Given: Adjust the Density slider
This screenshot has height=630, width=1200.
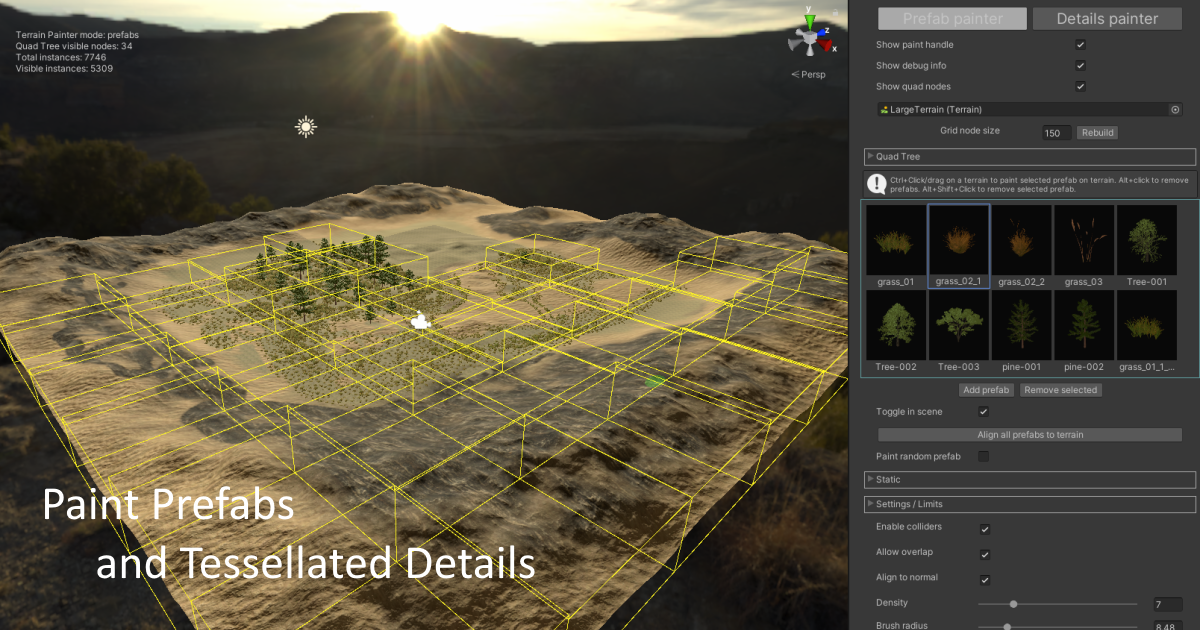Looking at the screenshot, I should (1058, 604).
